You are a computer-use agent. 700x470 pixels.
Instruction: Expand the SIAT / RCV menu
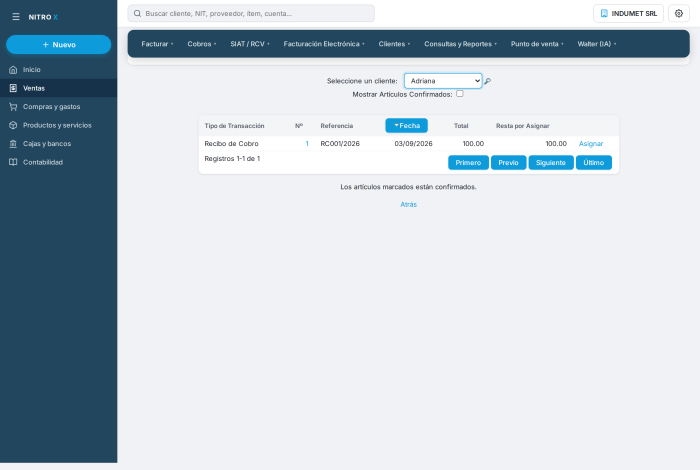(x=250, y=44)
